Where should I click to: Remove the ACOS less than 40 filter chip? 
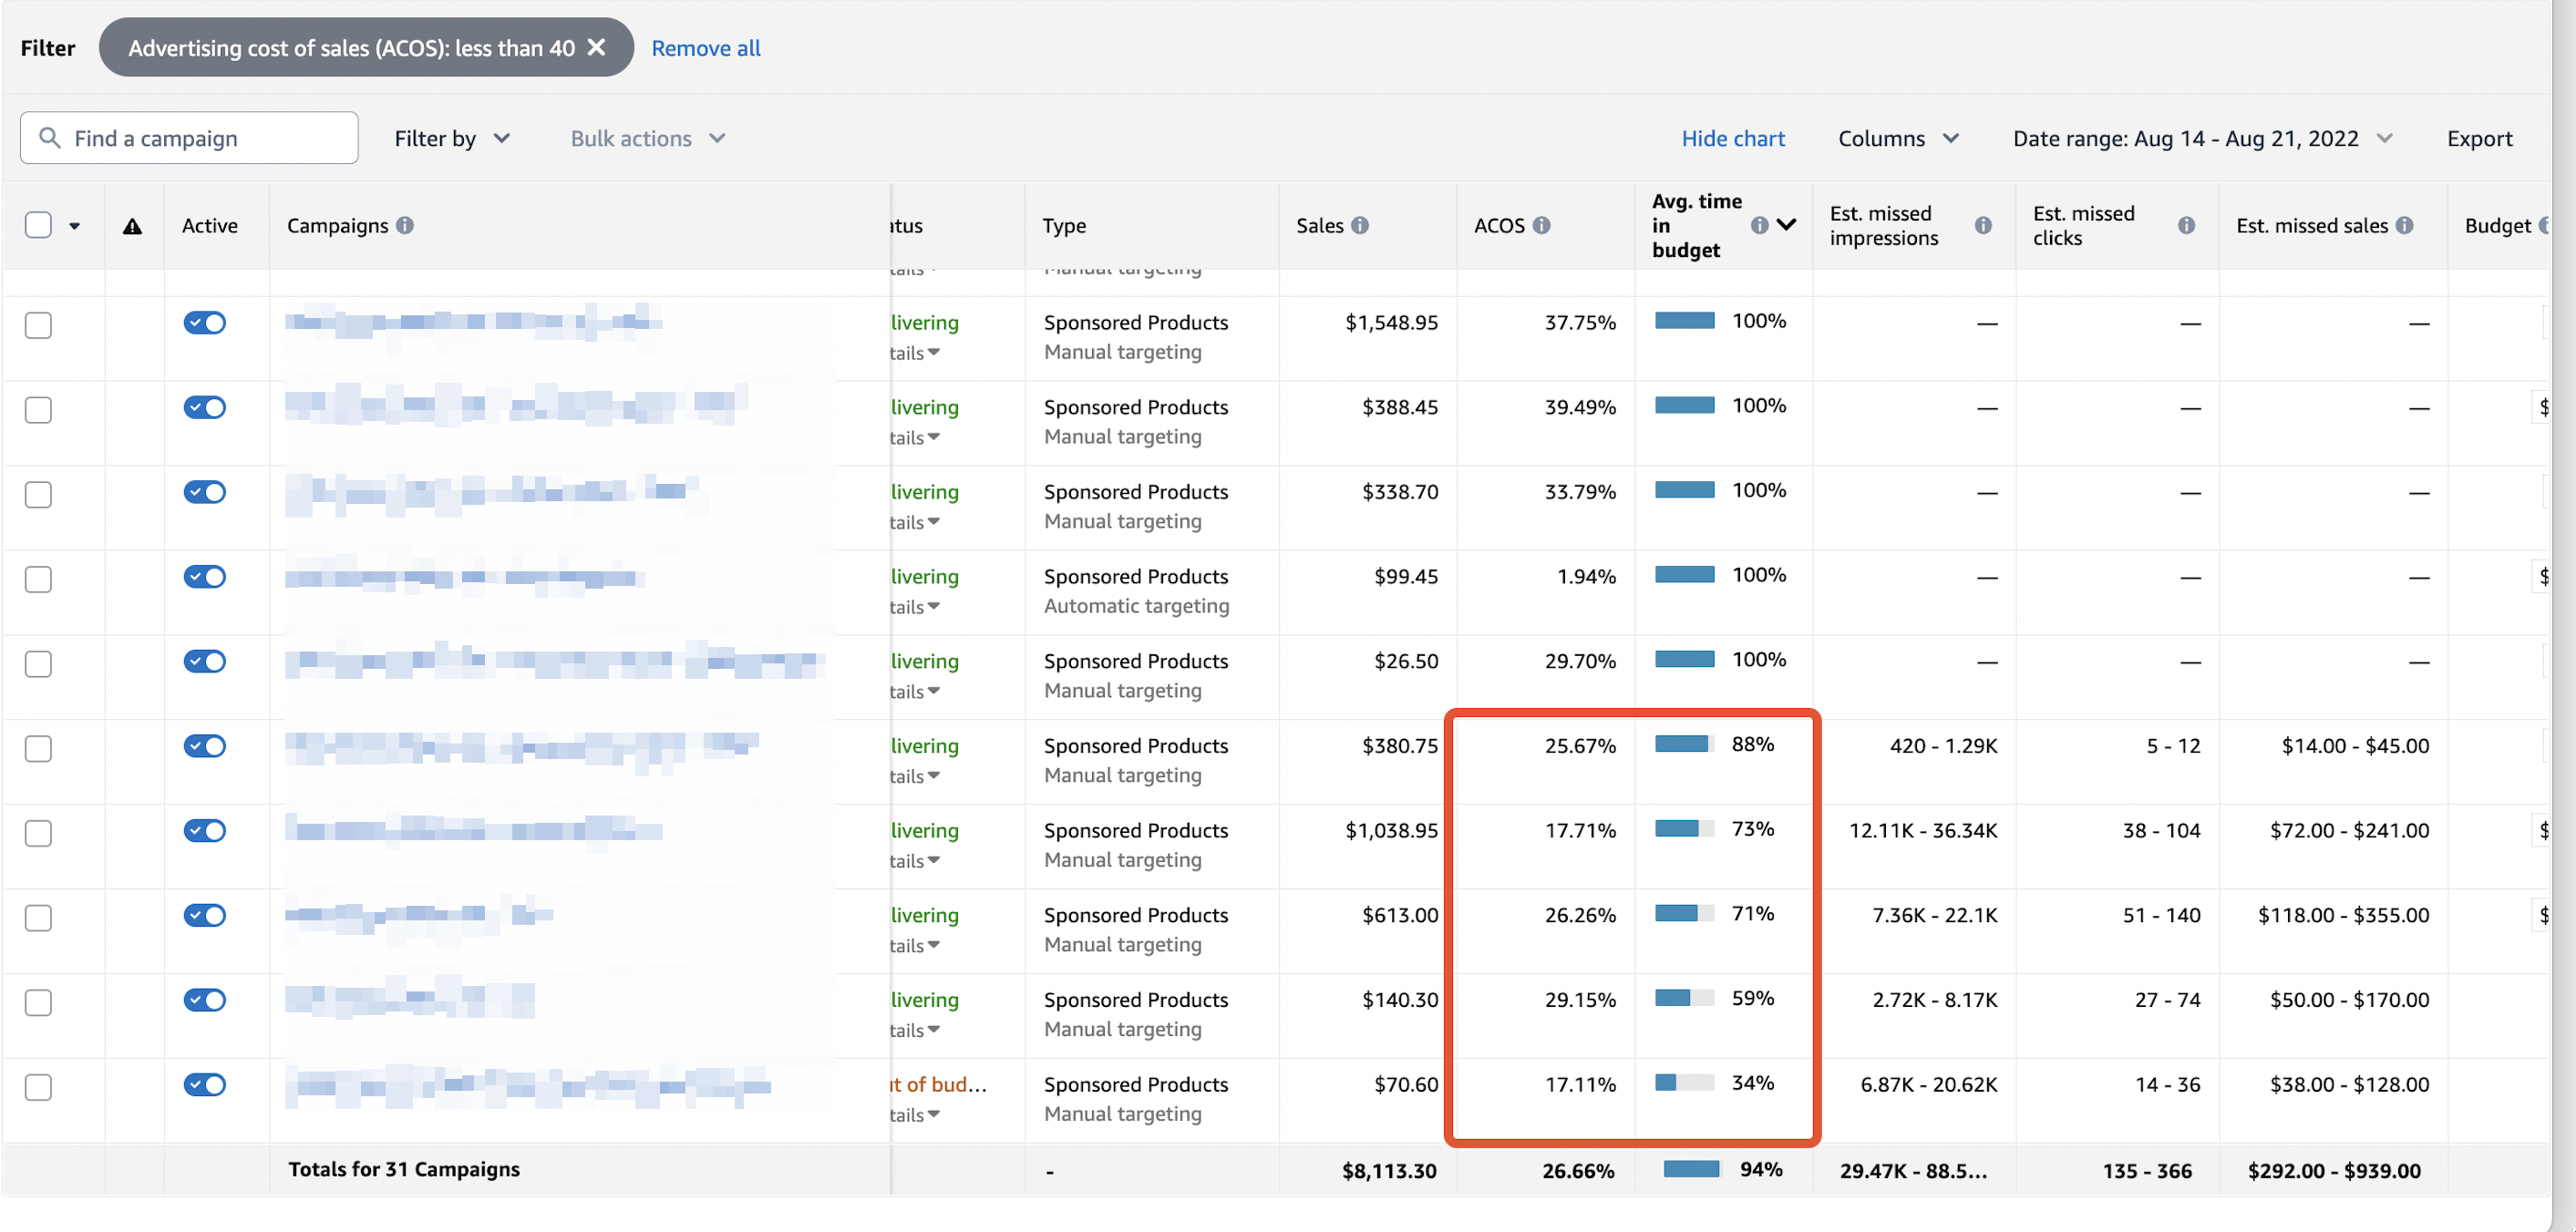597,47
